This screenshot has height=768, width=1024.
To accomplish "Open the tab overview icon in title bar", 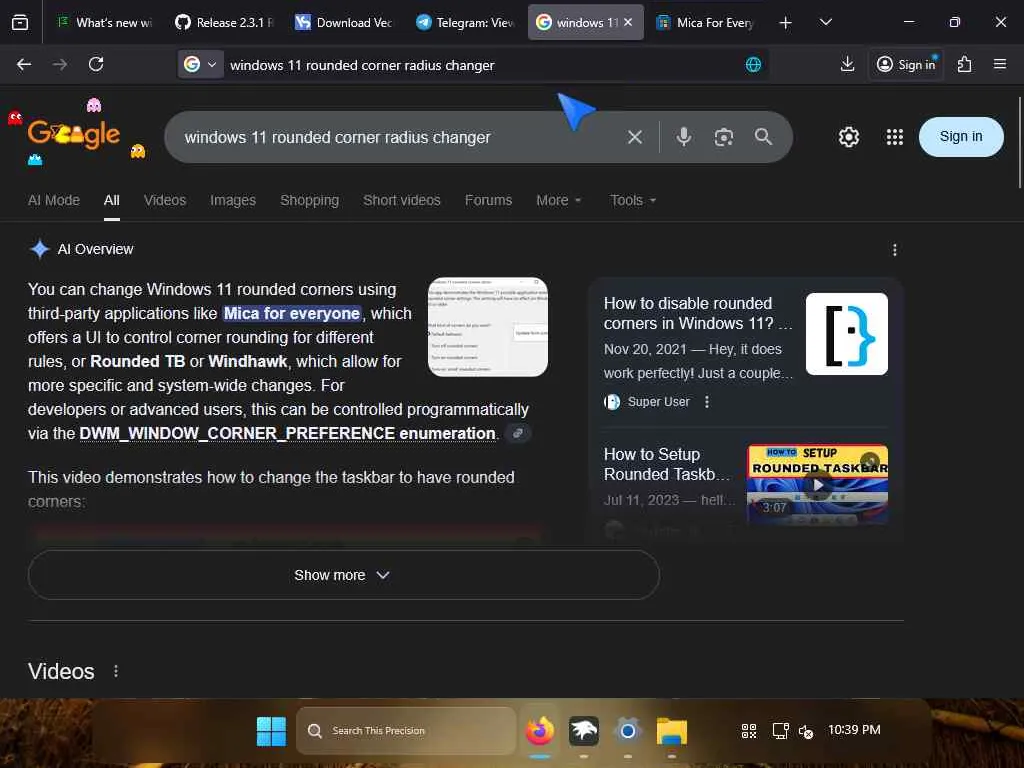I will 20,22.
